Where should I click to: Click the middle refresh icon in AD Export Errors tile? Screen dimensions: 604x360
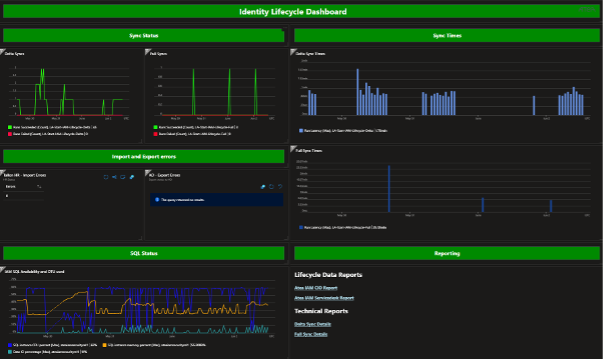click(x=272, y=187)
